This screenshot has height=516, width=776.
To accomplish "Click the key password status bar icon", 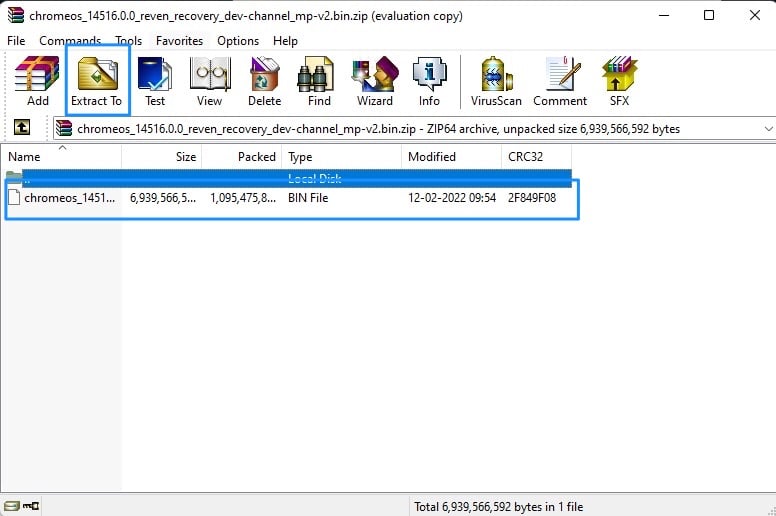I will tap(31, 506).
